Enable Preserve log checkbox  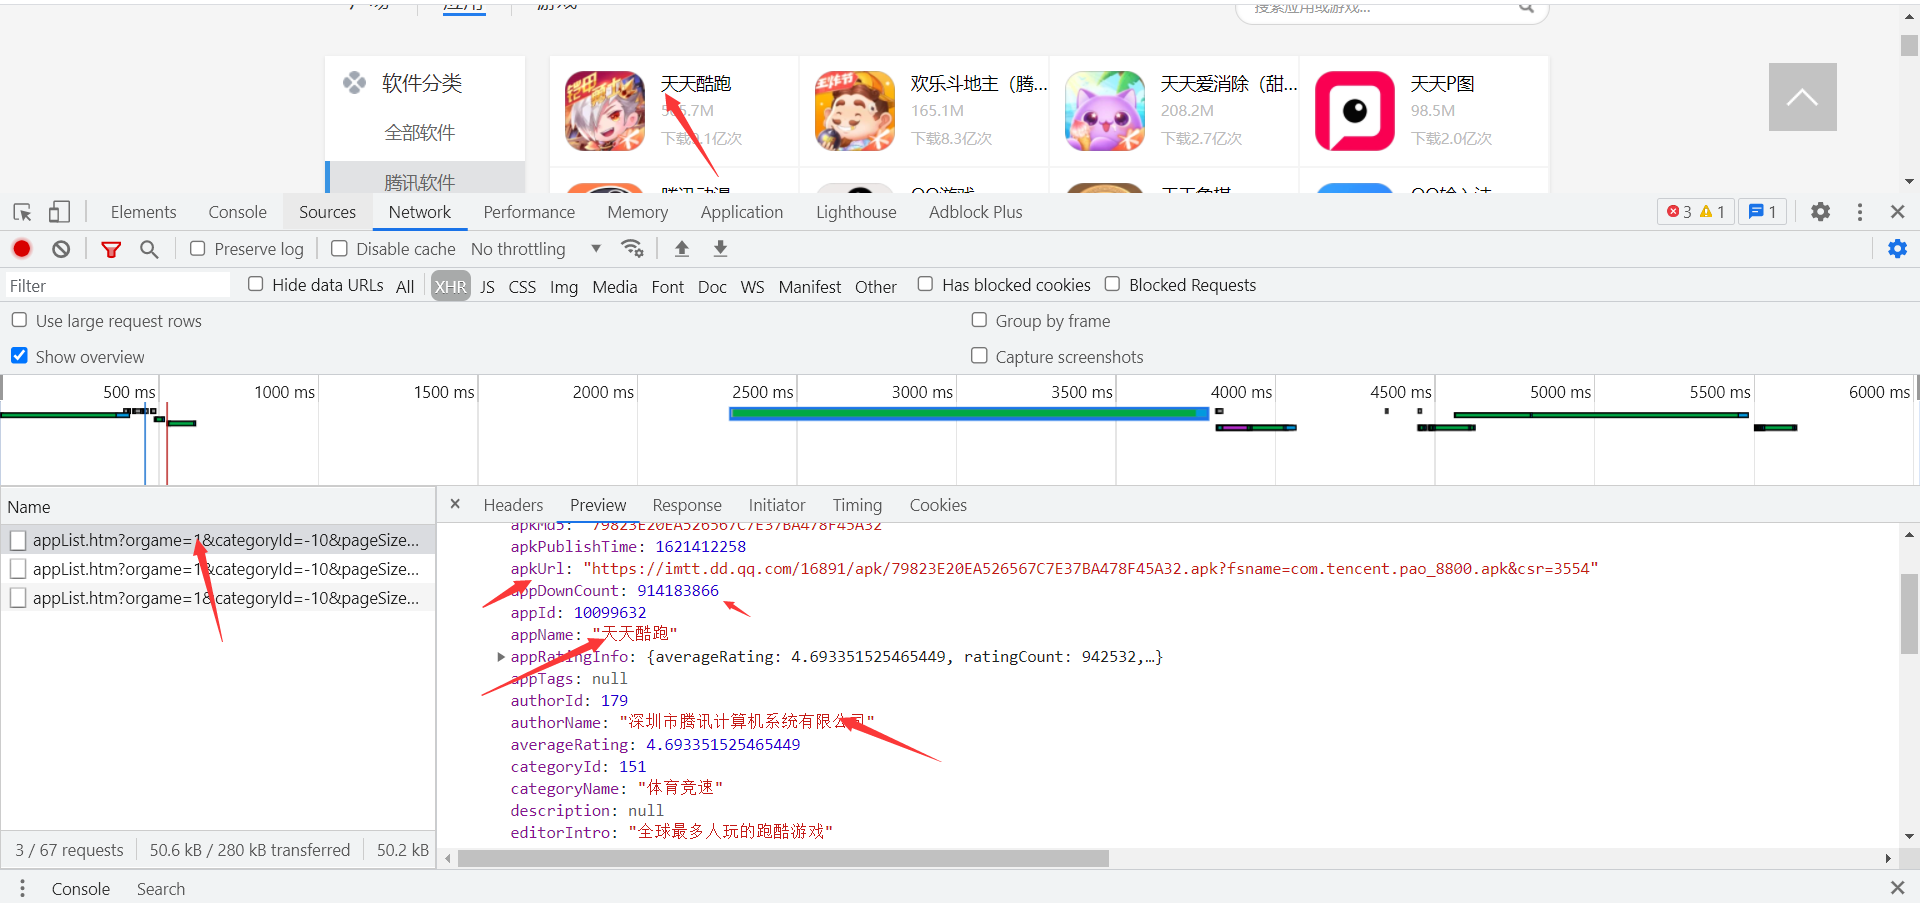click(x=198, y=248)
